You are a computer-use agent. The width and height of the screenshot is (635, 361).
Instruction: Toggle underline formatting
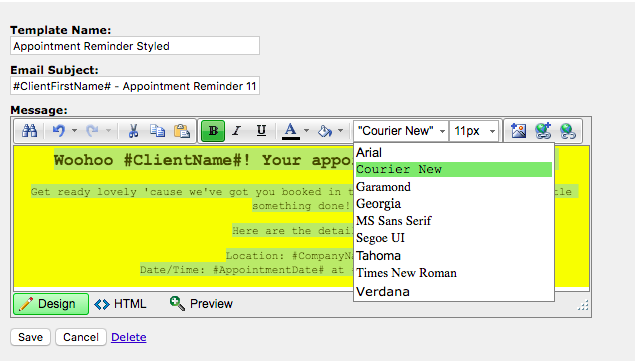tap(261, 131)
